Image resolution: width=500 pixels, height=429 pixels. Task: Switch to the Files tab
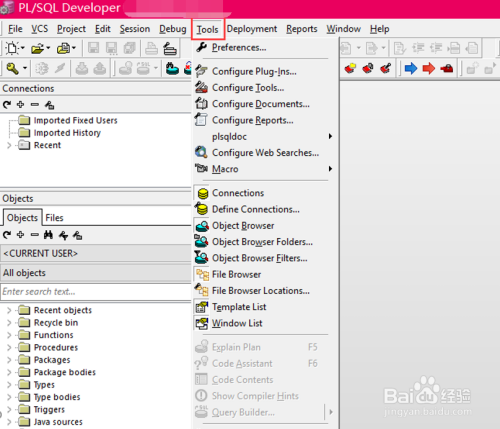pos(54,218)
